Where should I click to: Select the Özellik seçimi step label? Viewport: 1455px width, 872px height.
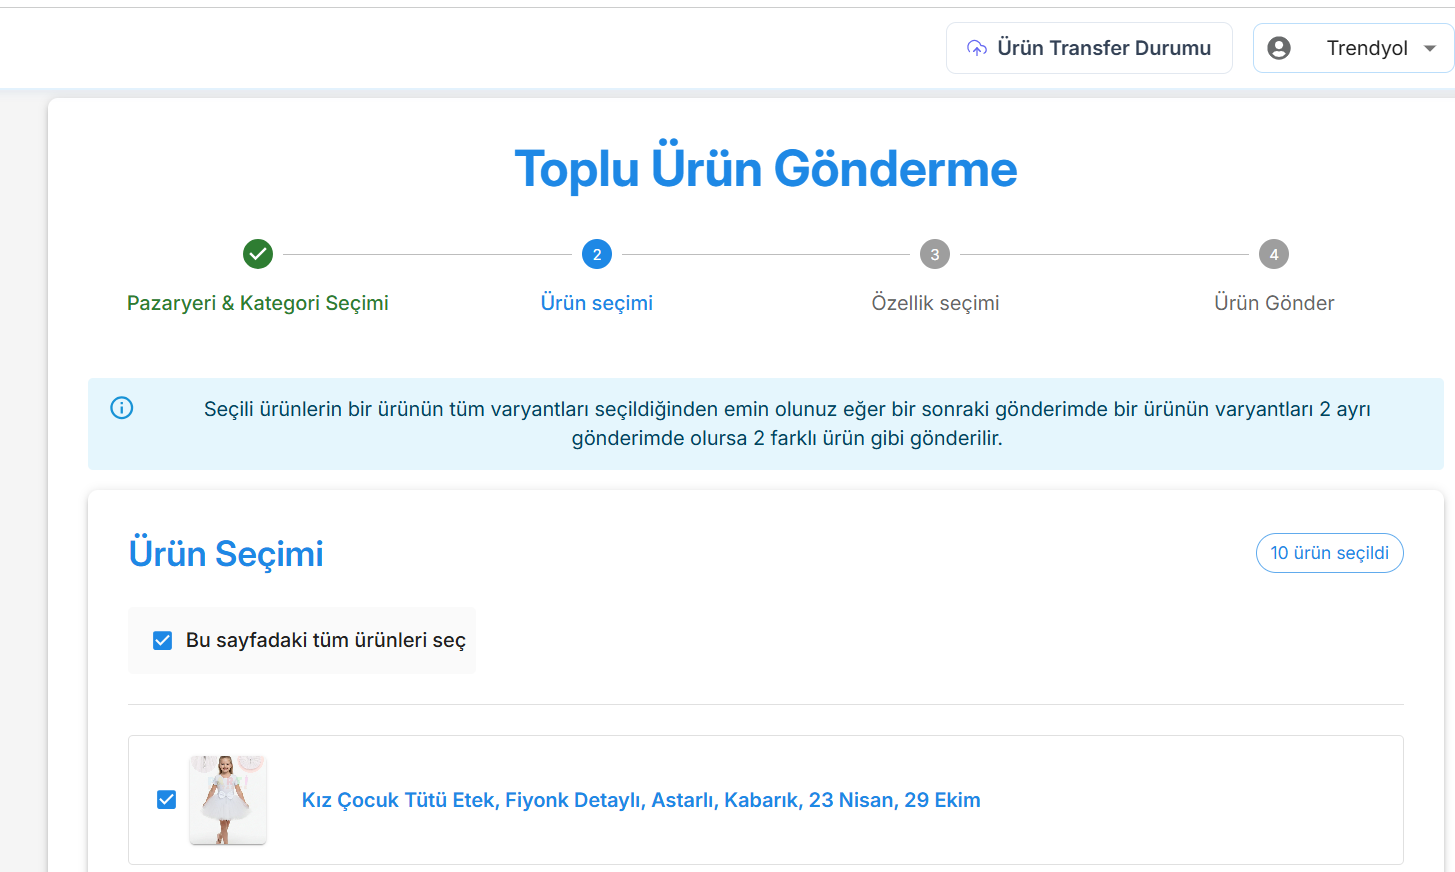point(935,303)
